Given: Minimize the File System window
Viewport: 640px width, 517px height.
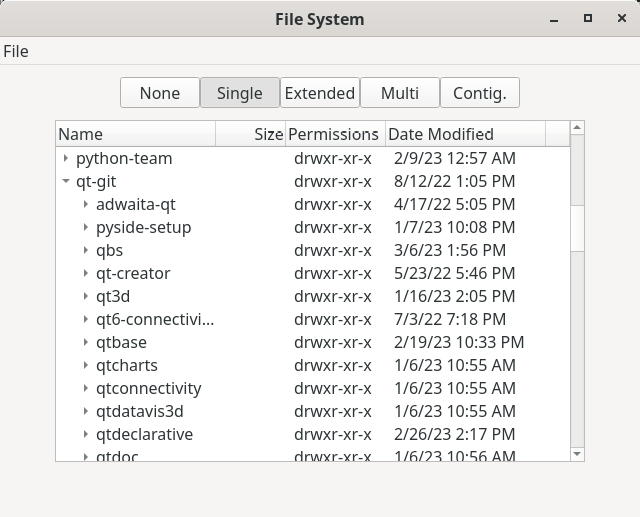Looking at the screenshot, I should 554,19.
